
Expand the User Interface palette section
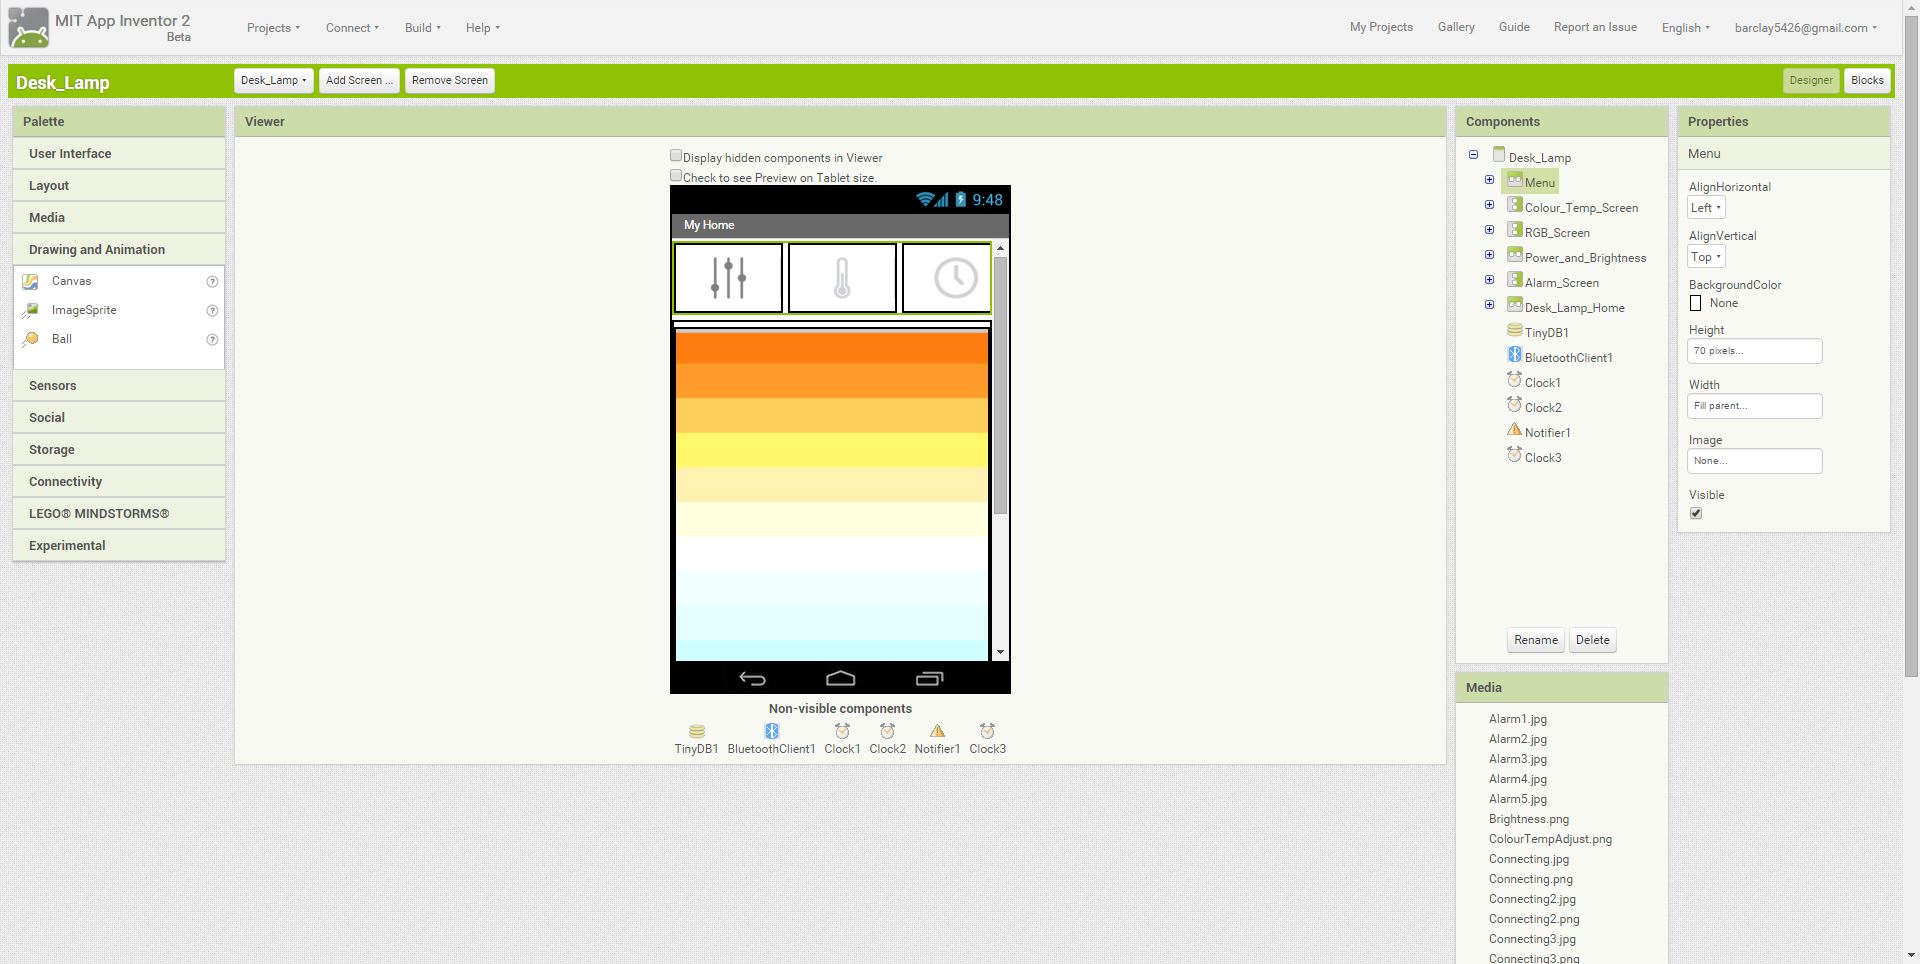coord(119,154)
